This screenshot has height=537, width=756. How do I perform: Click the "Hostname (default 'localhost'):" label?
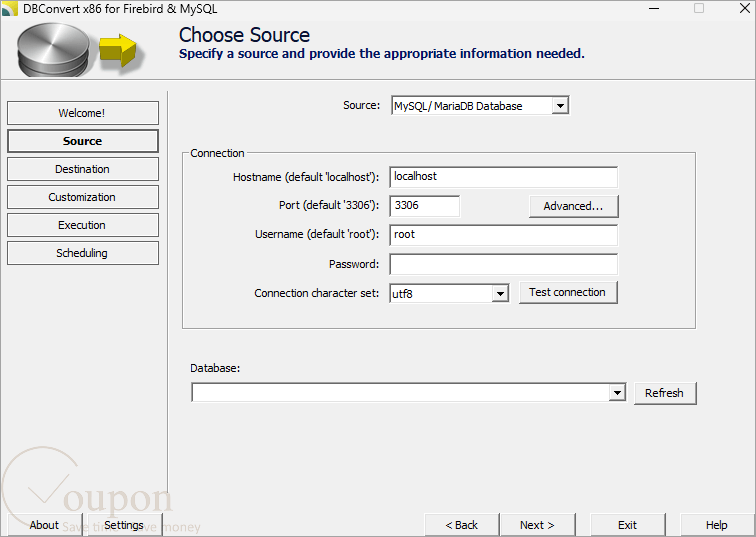tap(306, 177)
